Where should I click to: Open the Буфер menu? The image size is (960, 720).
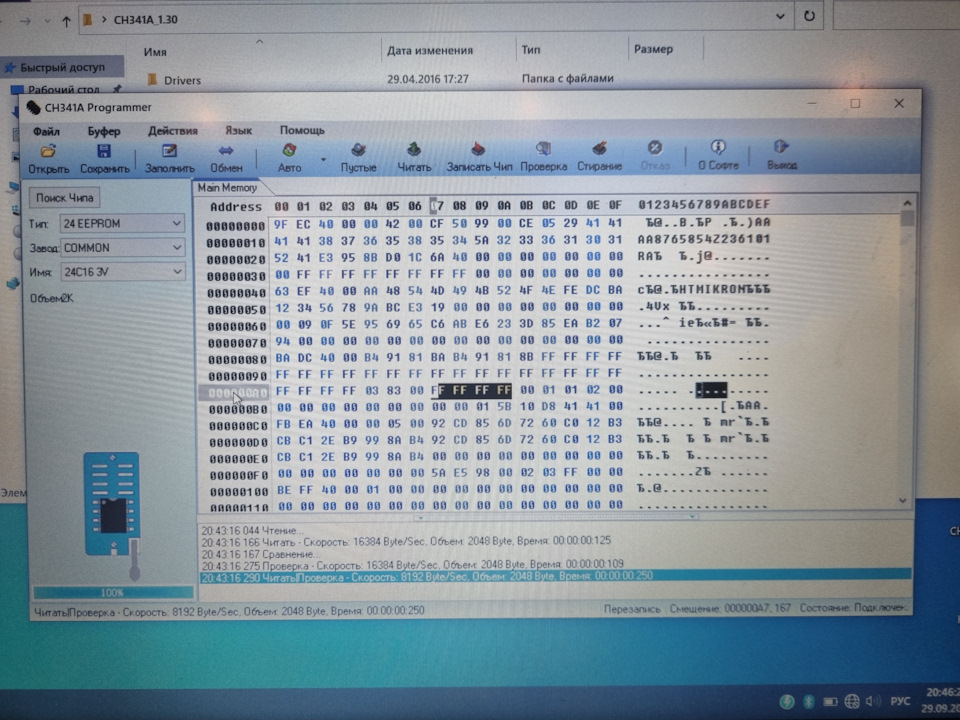point(103,131)
